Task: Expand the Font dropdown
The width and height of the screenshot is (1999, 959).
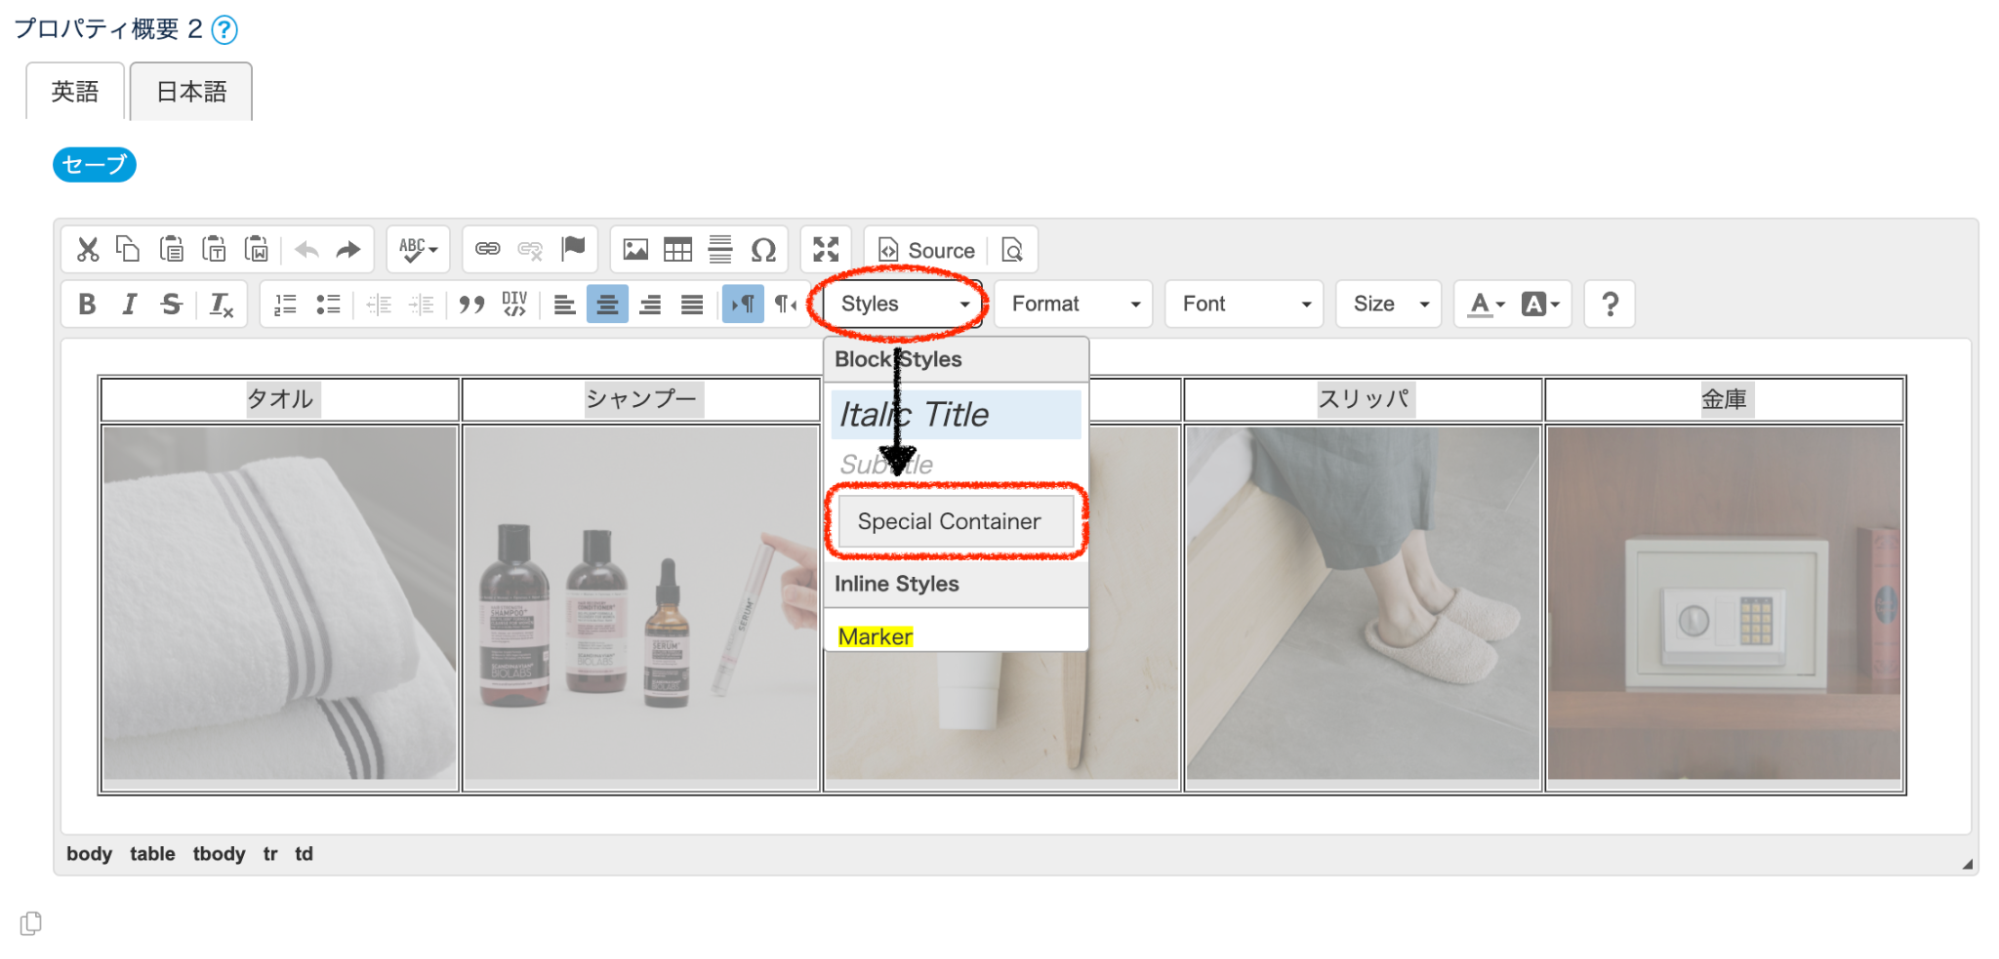Action: [1244, 304]
